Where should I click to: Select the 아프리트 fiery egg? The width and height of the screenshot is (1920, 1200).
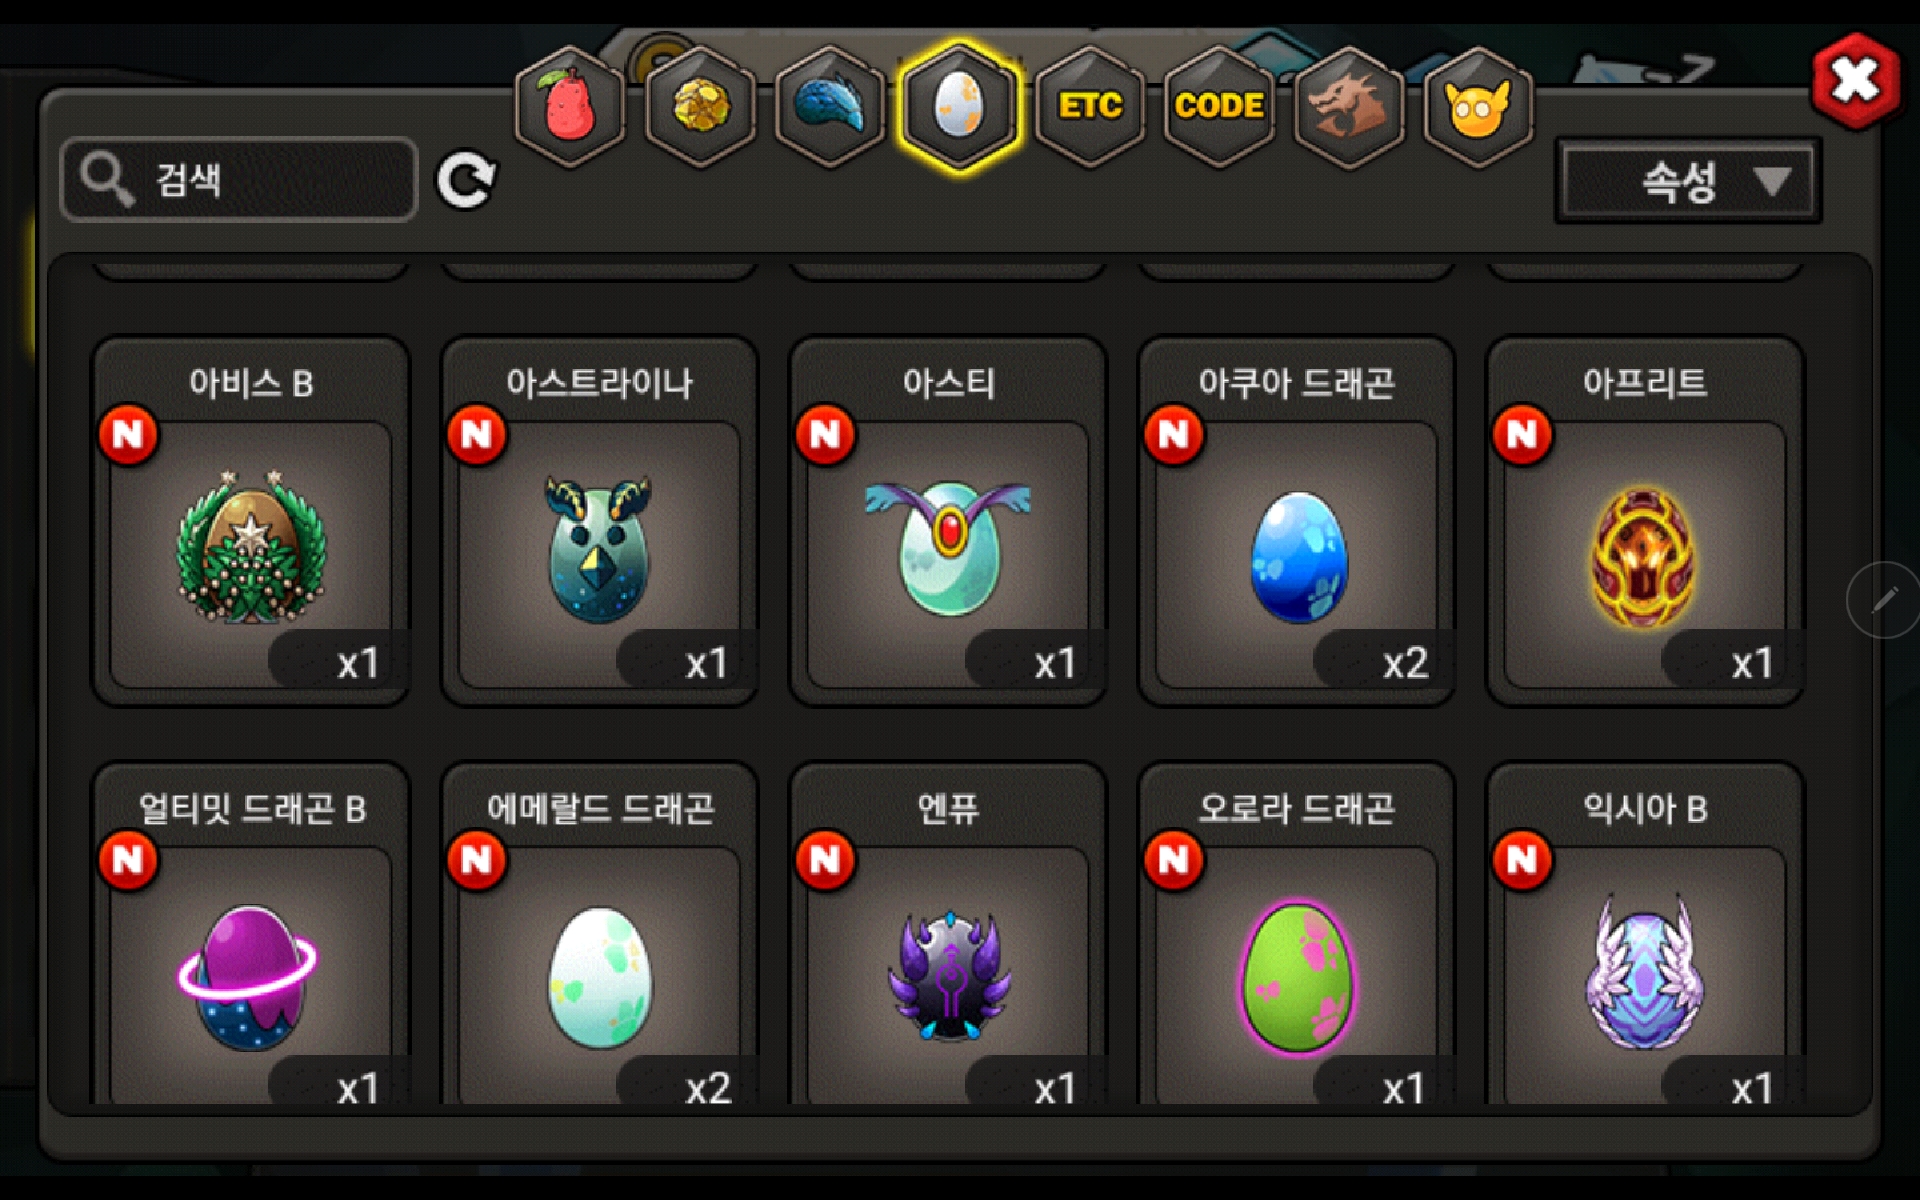click(x=1645, y=522)
